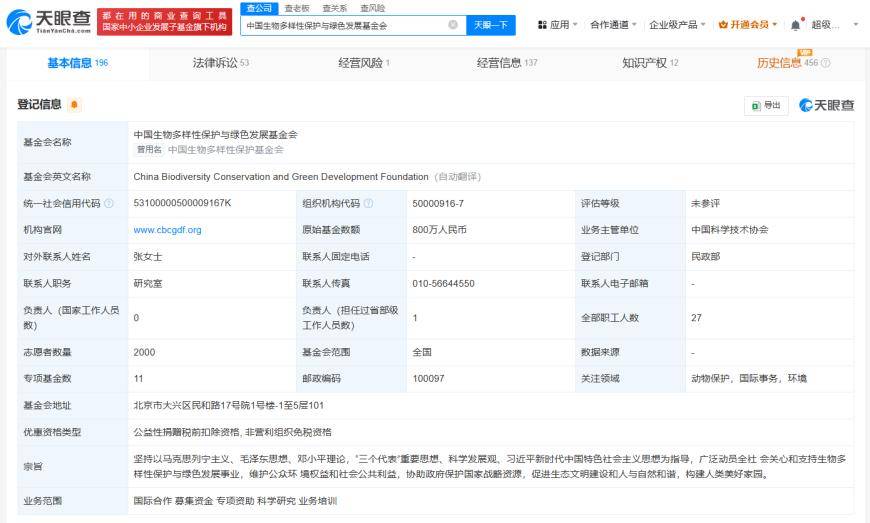This screenshot has width=870, height=523.
Task: Open the 开通会员 dropdown
Action: point(748,25)
